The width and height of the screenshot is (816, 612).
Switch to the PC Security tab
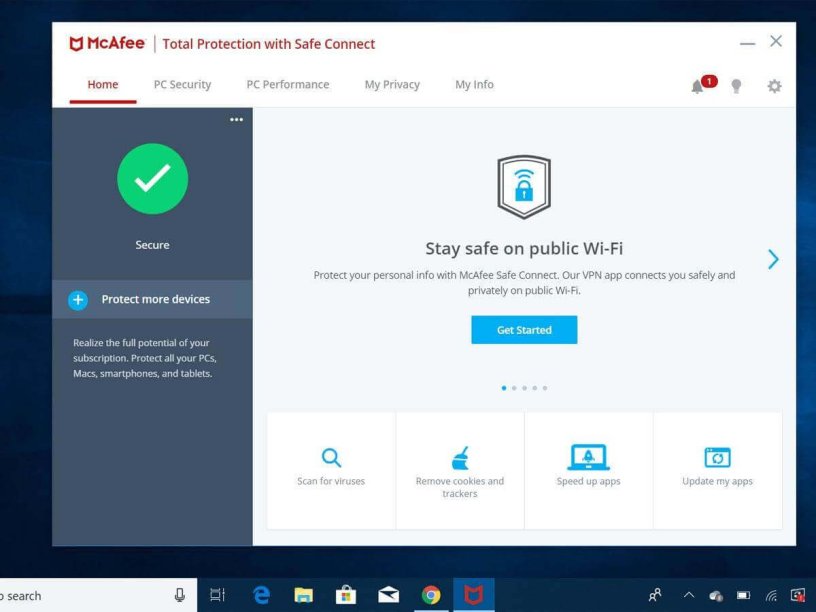[x=182, y=85]
